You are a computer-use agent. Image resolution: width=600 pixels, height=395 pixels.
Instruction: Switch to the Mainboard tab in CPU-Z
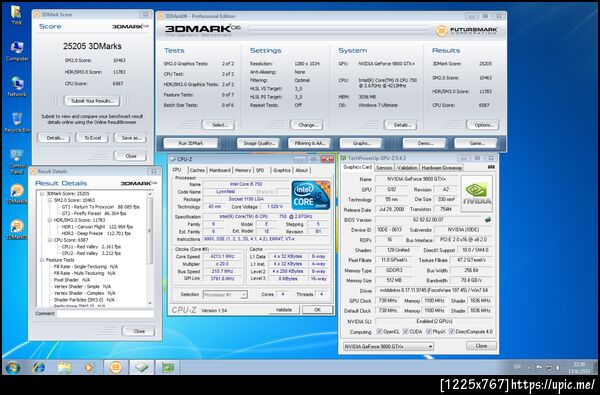[x=220, y=170]
